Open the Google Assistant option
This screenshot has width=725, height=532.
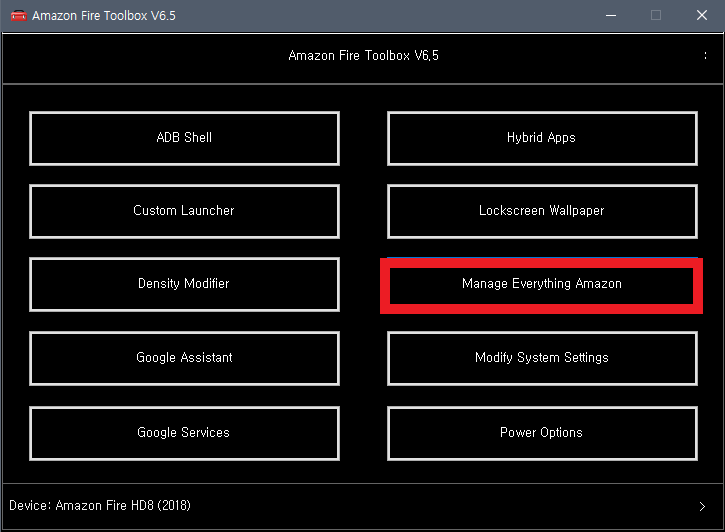[x=184, y=358]
